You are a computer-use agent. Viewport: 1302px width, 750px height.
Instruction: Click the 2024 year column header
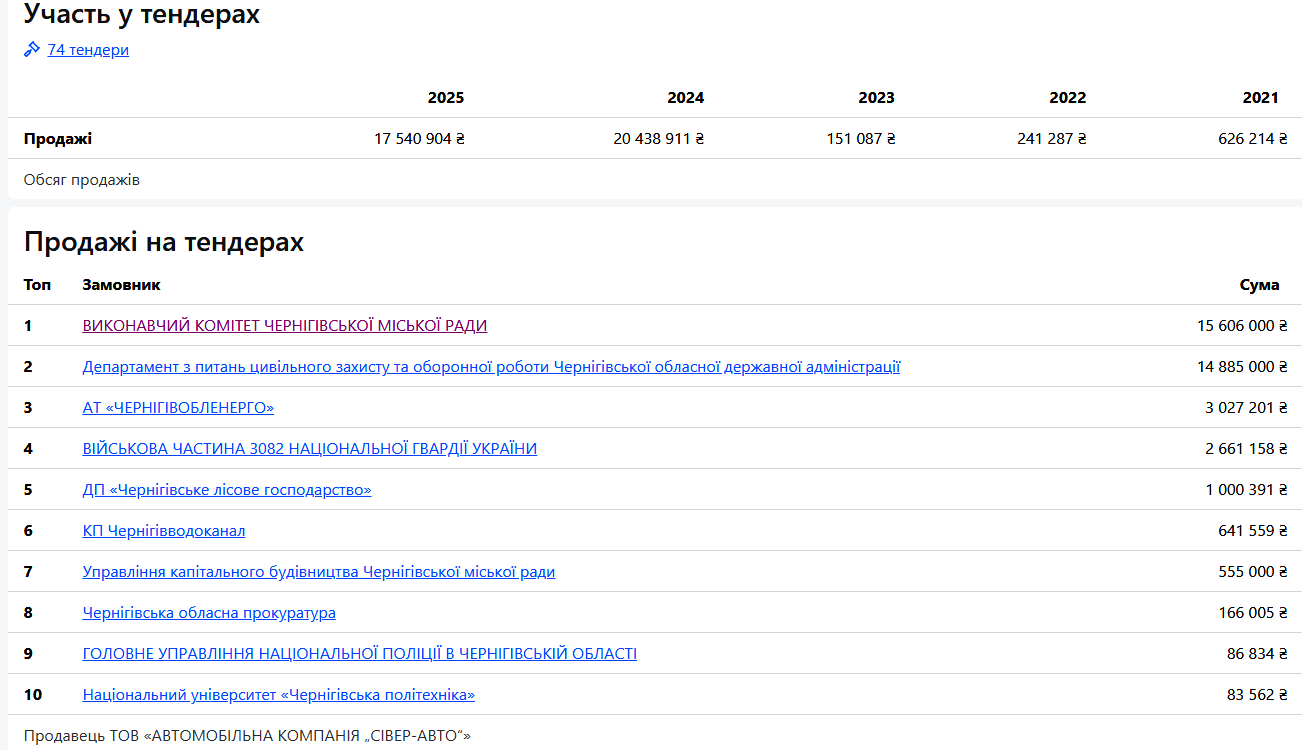click(x=685, y=98)
